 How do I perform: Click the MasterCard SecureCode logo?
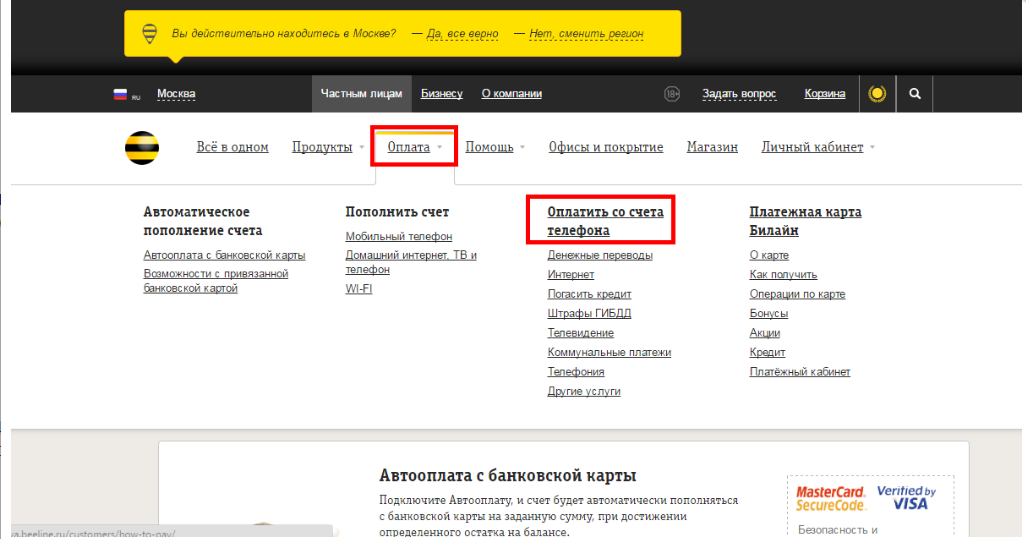[830, 498]
